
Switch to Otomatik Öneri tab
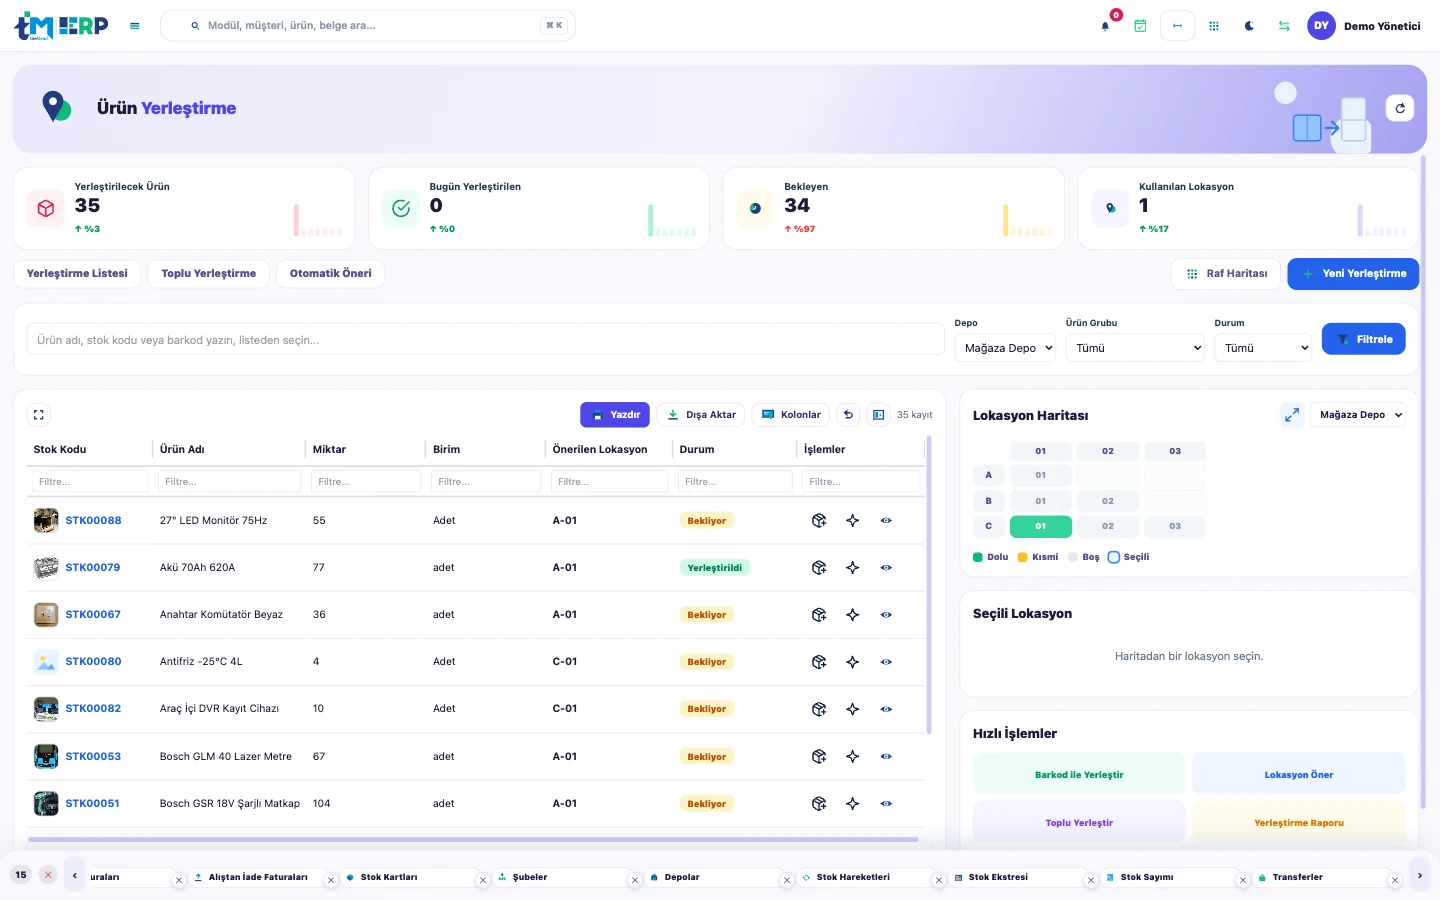(x=330, y=274)
